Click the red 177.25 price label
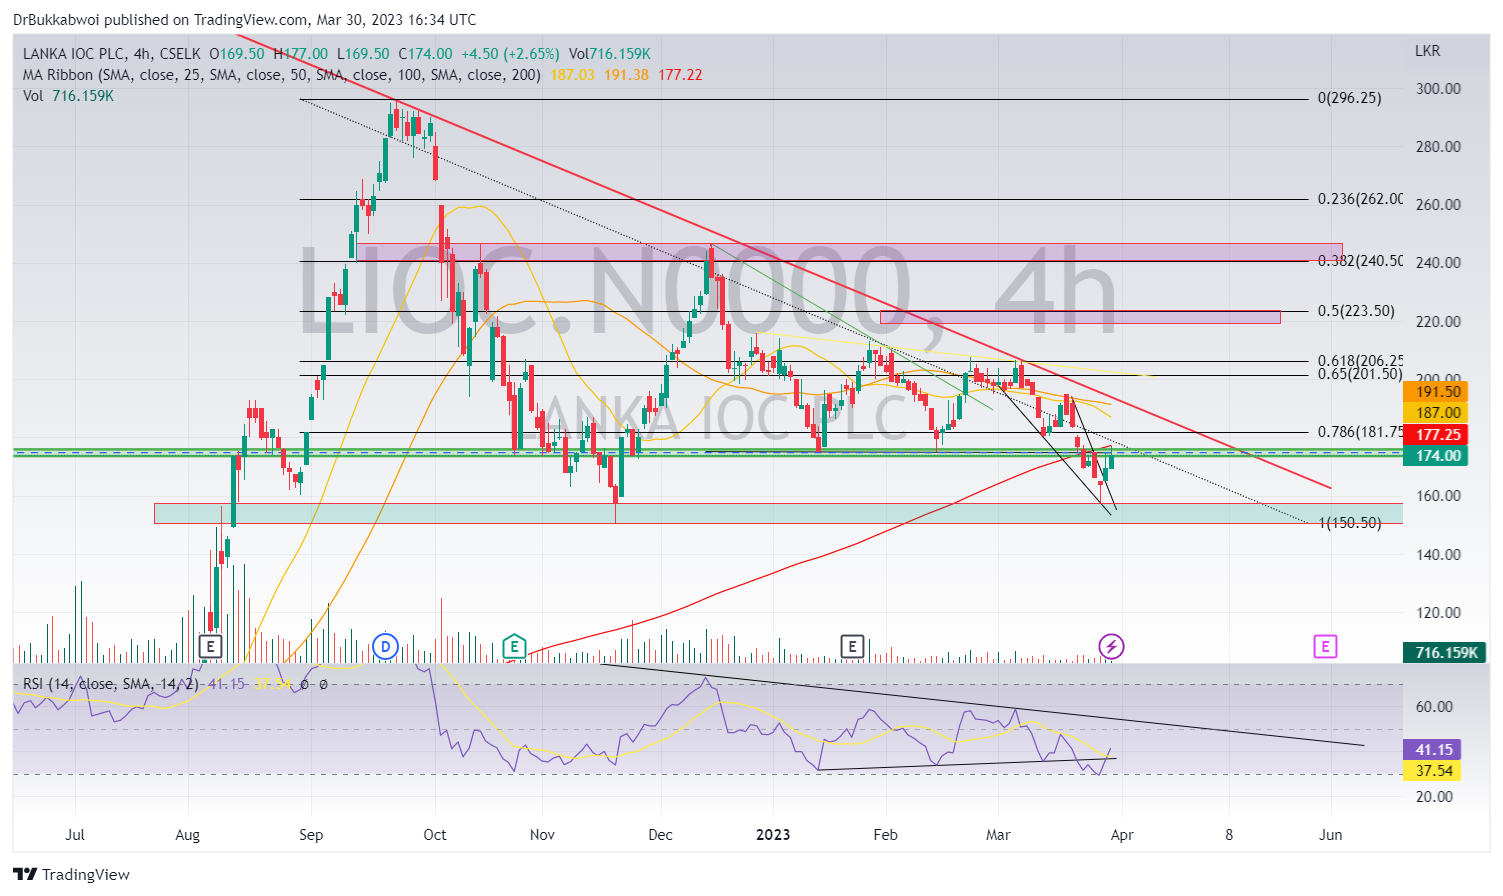 coord(1436,434)
